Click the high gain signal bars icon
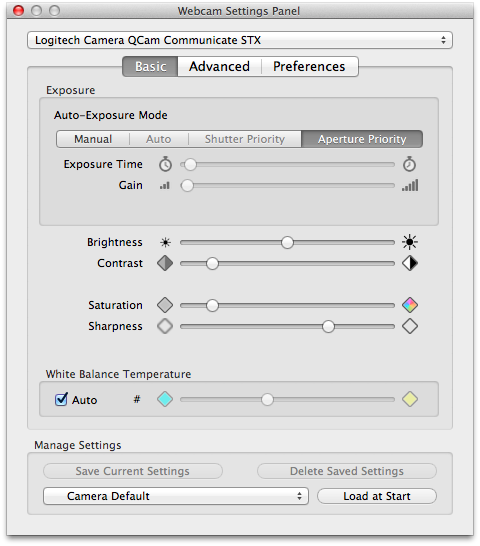The width and height of the screenshot is (480, 546). point(410,185)
